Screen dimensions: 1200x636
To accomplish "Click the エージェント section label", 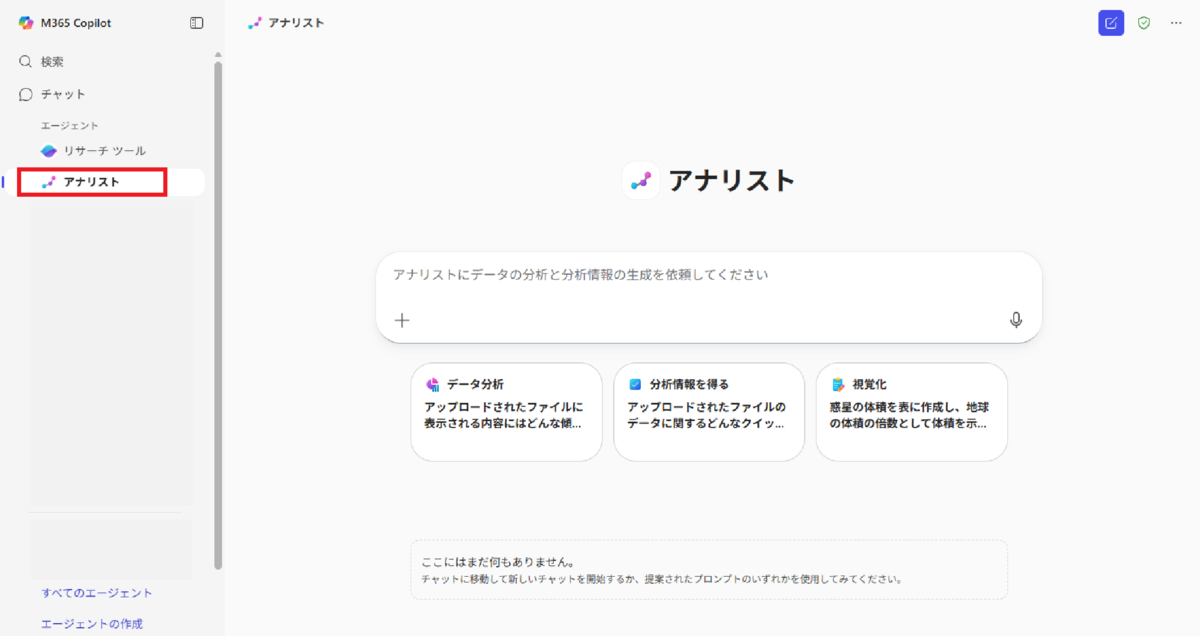I will (70, 126).
